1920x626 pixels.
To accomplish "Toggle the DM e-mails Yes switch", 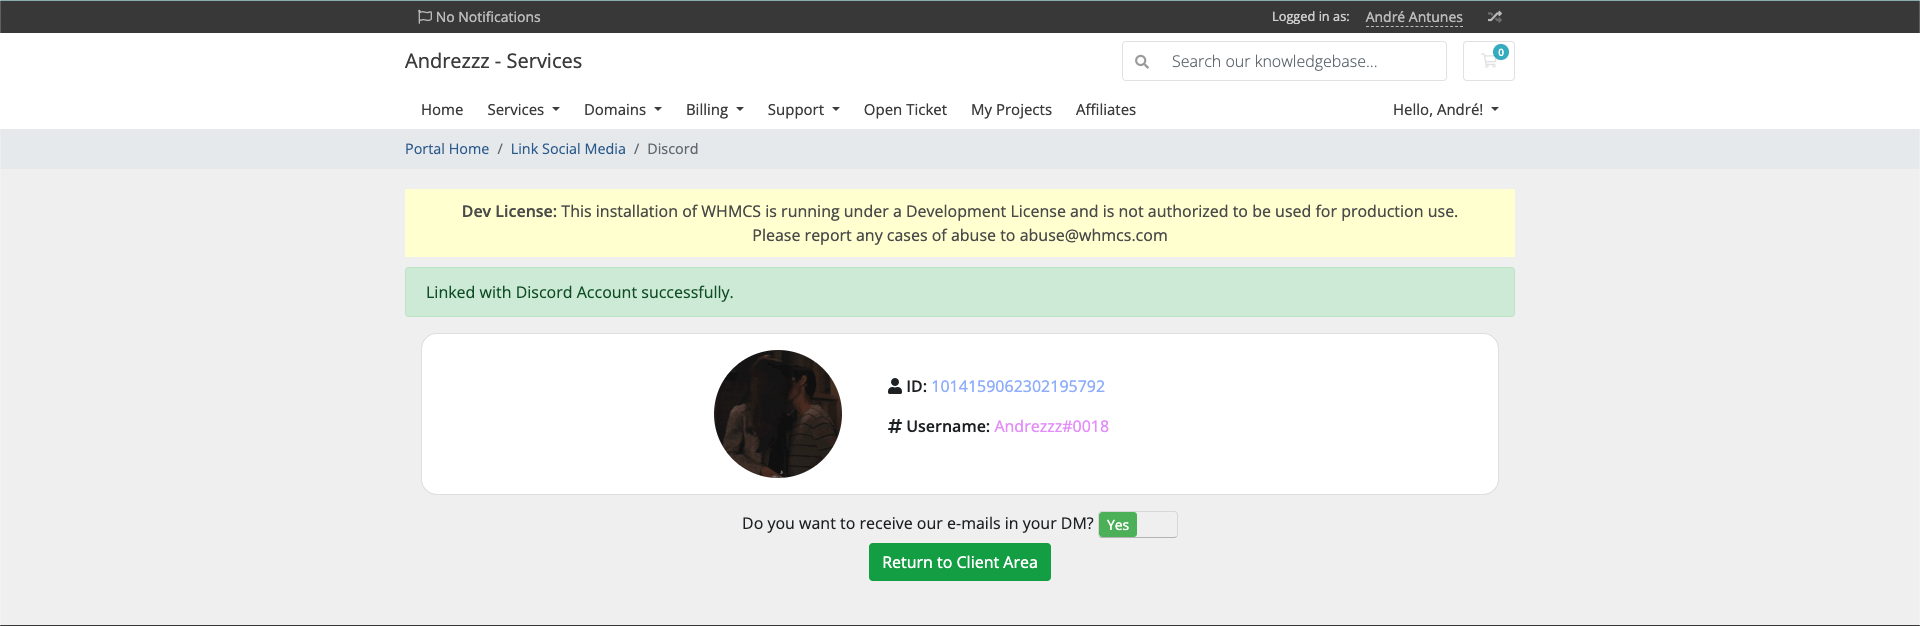I will [x=1138, y=525].
